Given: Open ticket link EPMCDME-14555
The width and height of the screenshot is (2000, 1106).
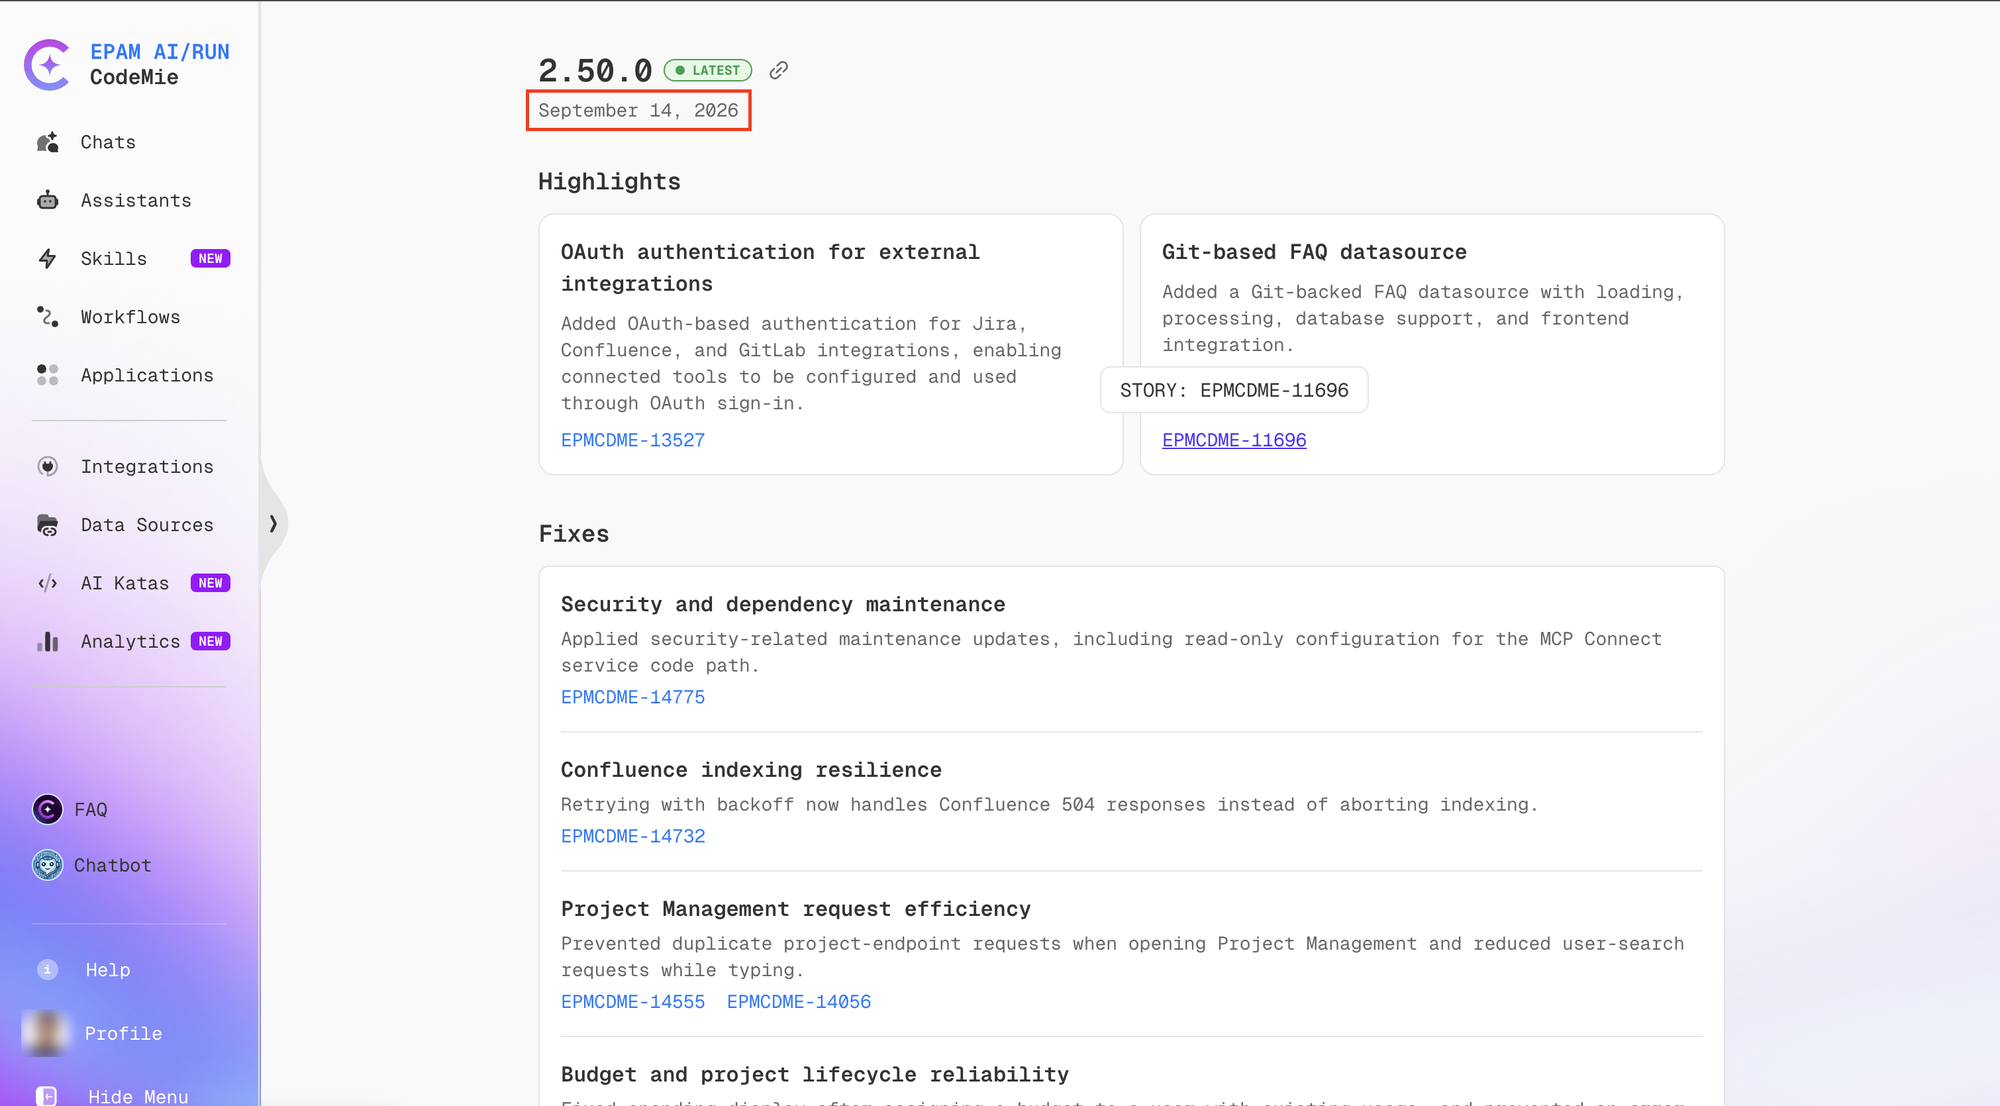Looking at the screenshot, I should pos(633,1002).
